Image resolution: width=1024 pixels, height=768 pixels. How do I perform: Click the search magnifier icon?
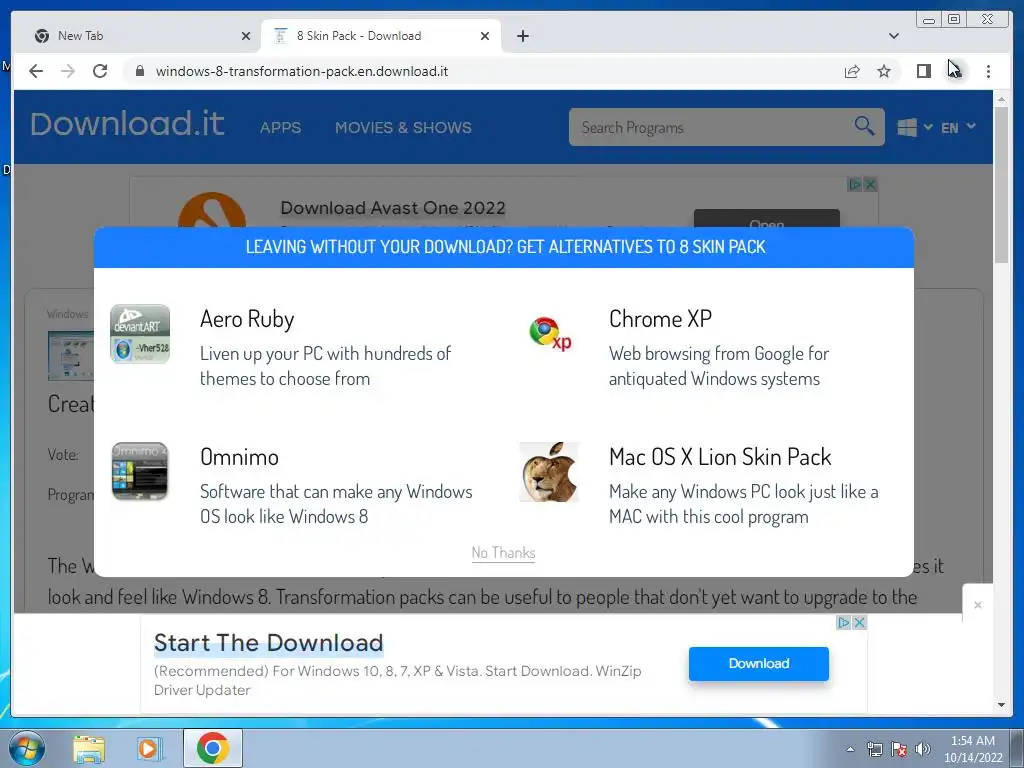coord(864,125)
